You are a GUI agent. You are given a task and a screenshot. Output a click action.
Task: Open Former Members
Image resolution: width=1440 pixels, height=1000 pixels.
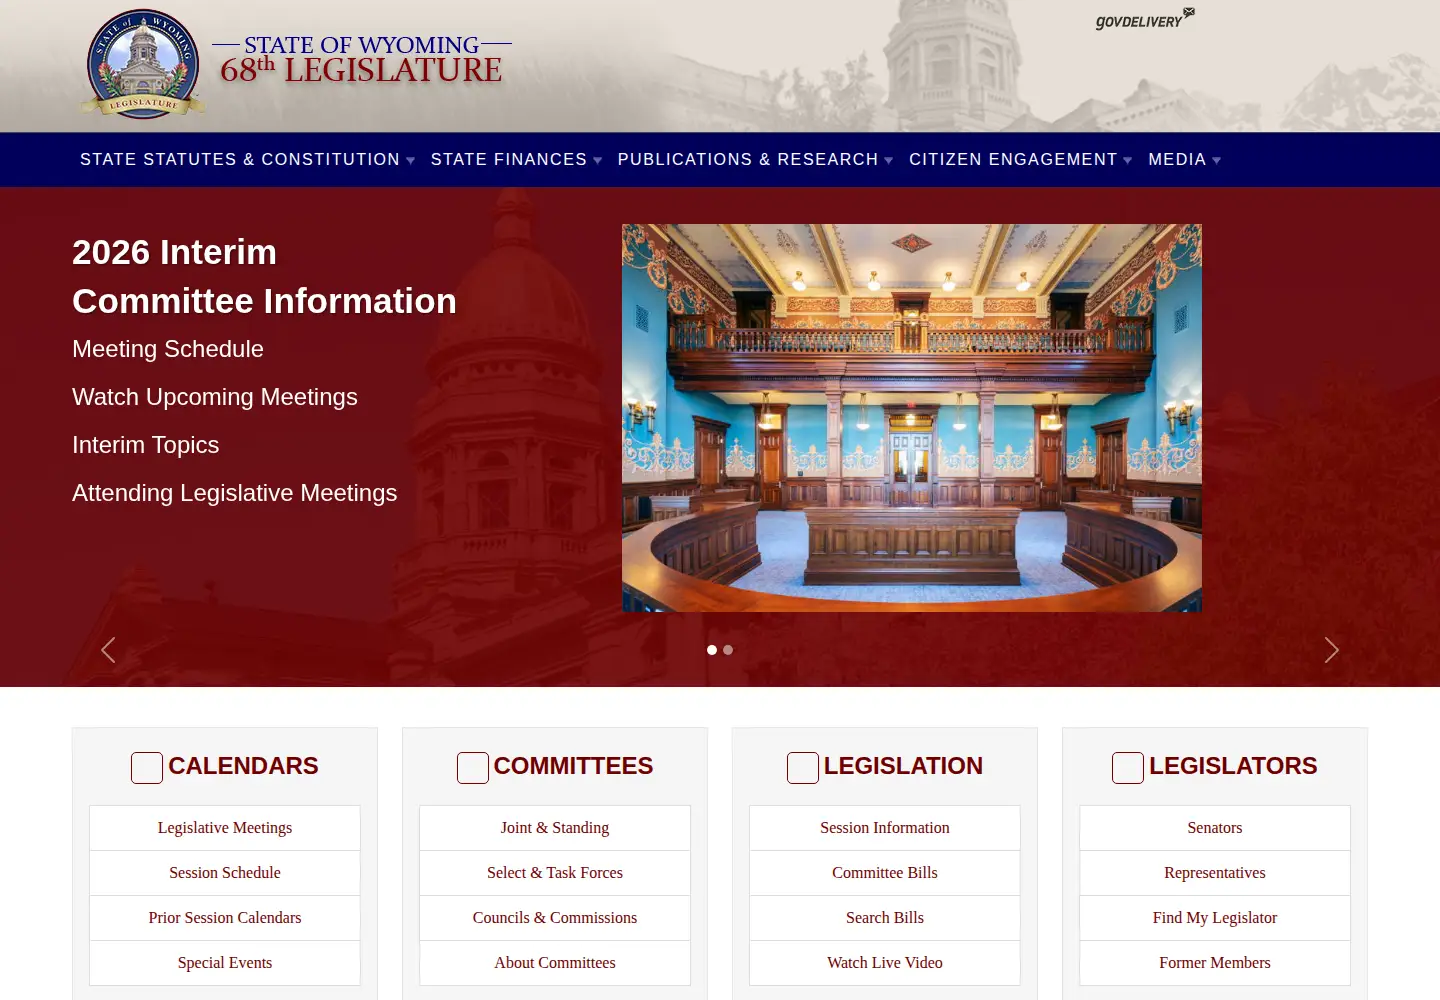tap(1215, 963)
